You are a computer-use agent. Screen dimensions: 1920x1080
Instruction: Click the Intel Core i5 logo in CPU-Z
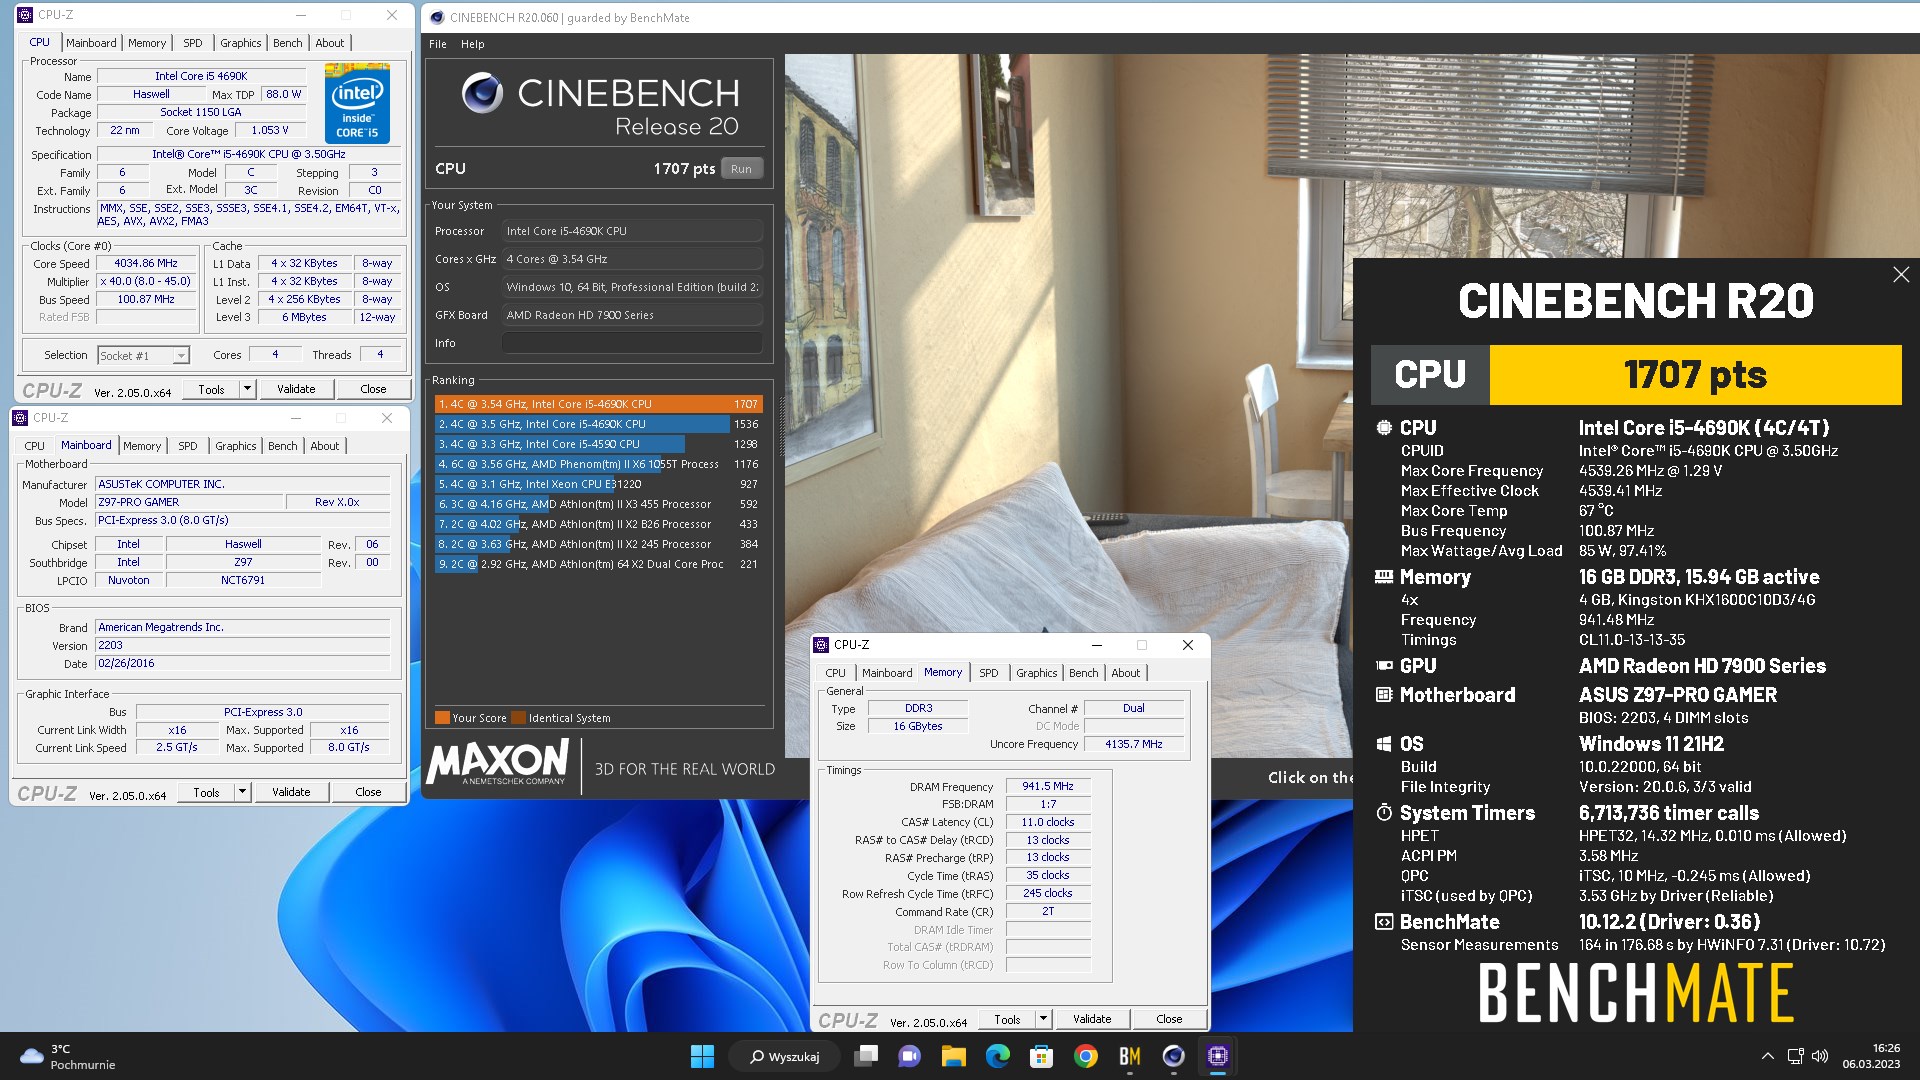pyautogui.click(x=357, y=103)
